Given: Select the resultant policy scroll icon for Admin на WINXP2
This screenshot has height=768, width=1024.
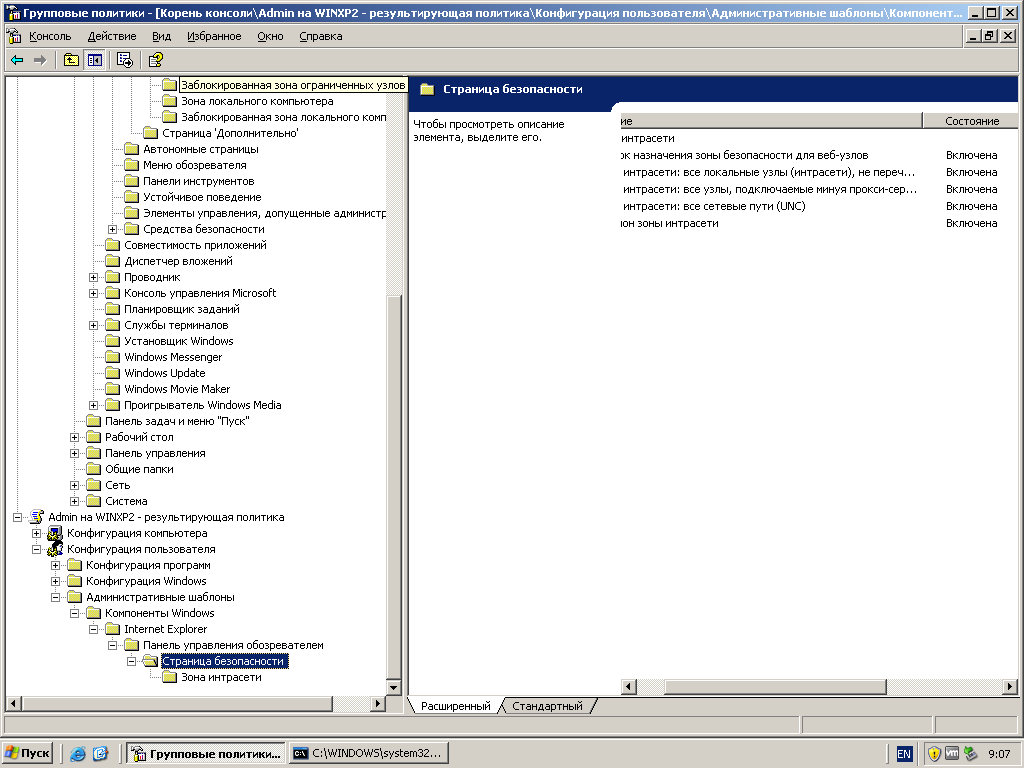Looking at the screenshot, I should pos(37,517).
